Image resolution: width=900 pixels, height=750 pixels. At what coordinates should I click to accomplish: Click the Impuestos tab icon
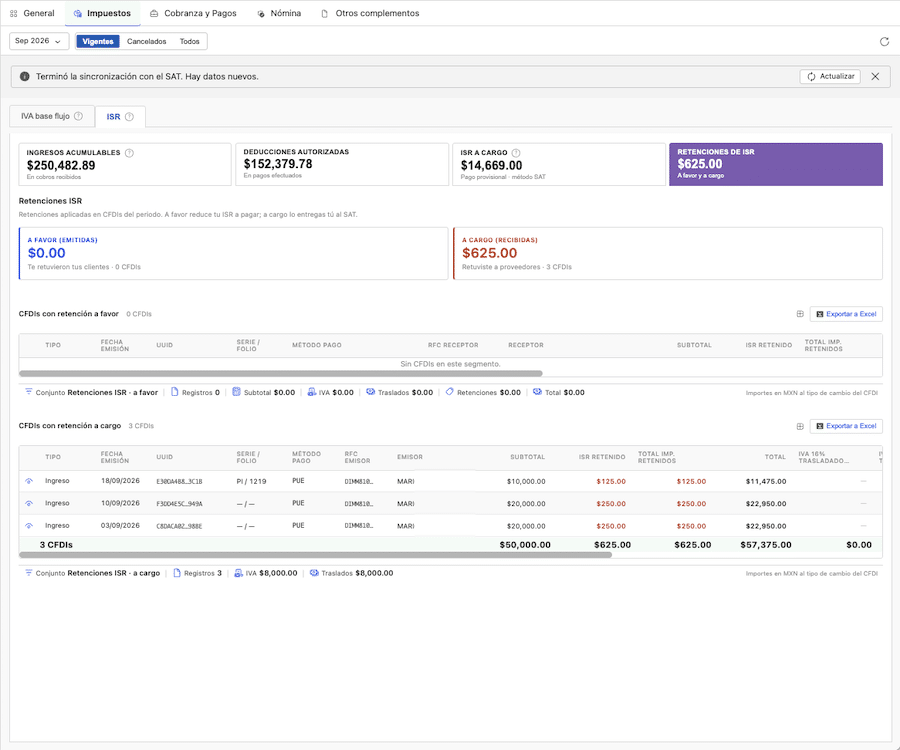coord(77,13)
